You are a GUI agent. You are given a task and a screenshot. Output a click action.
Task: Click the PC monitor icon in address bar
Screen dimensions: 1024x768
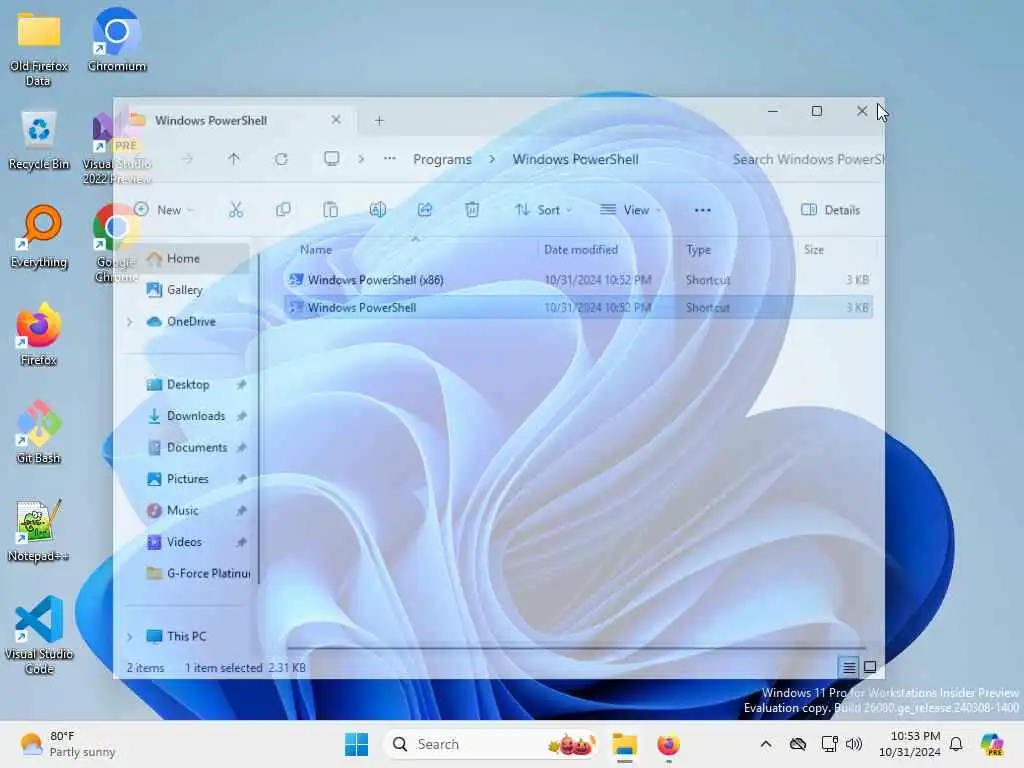[332, 159]
